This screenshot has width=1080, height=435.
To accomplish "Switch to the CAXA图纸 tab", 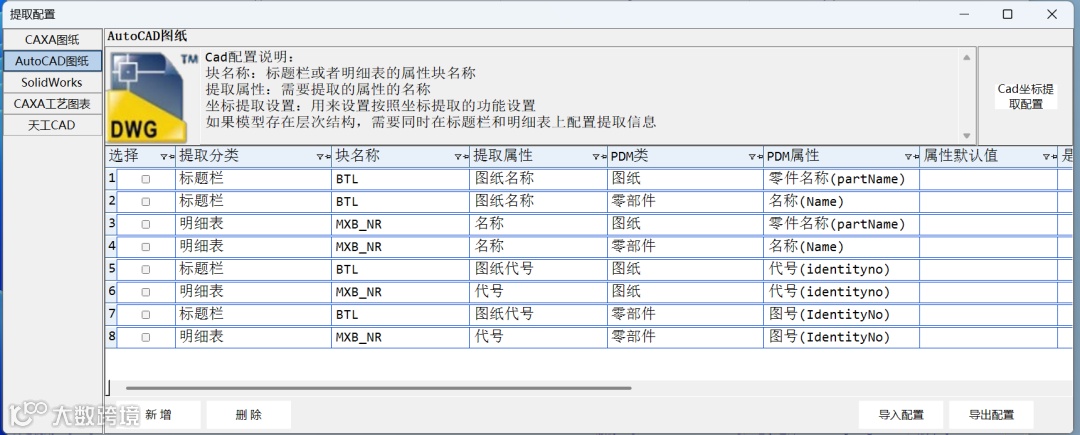I will pyautogui.click(x=52, y=39).
